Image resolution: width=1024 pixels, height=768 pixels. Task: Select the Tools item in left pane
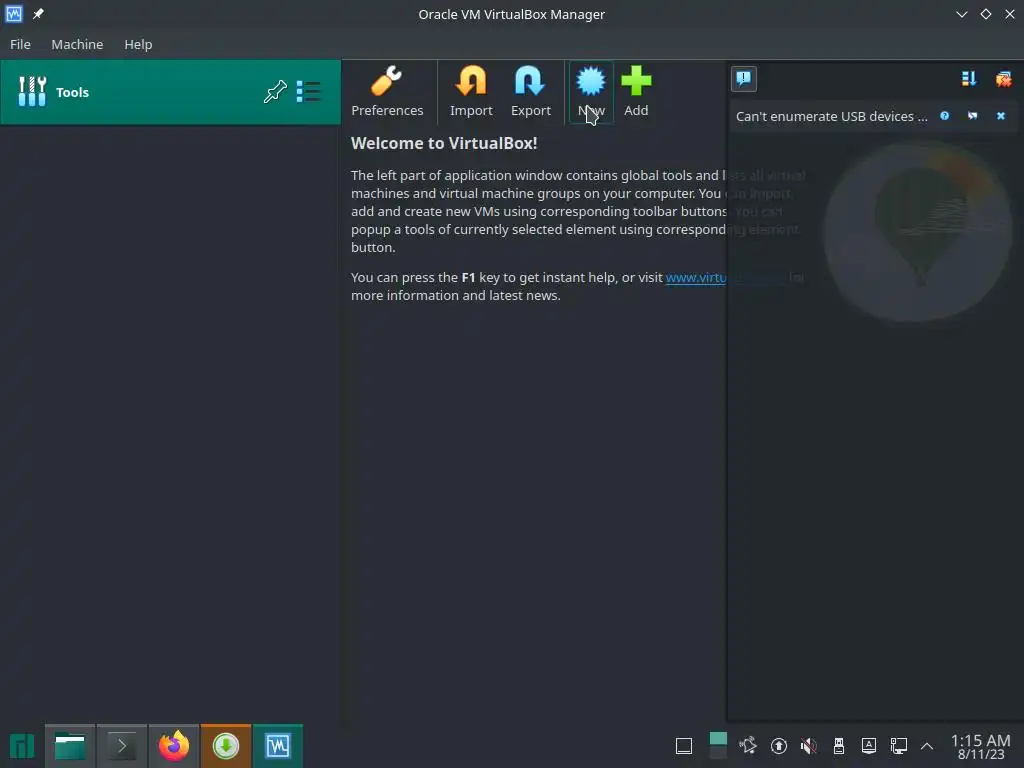point(170,92)
